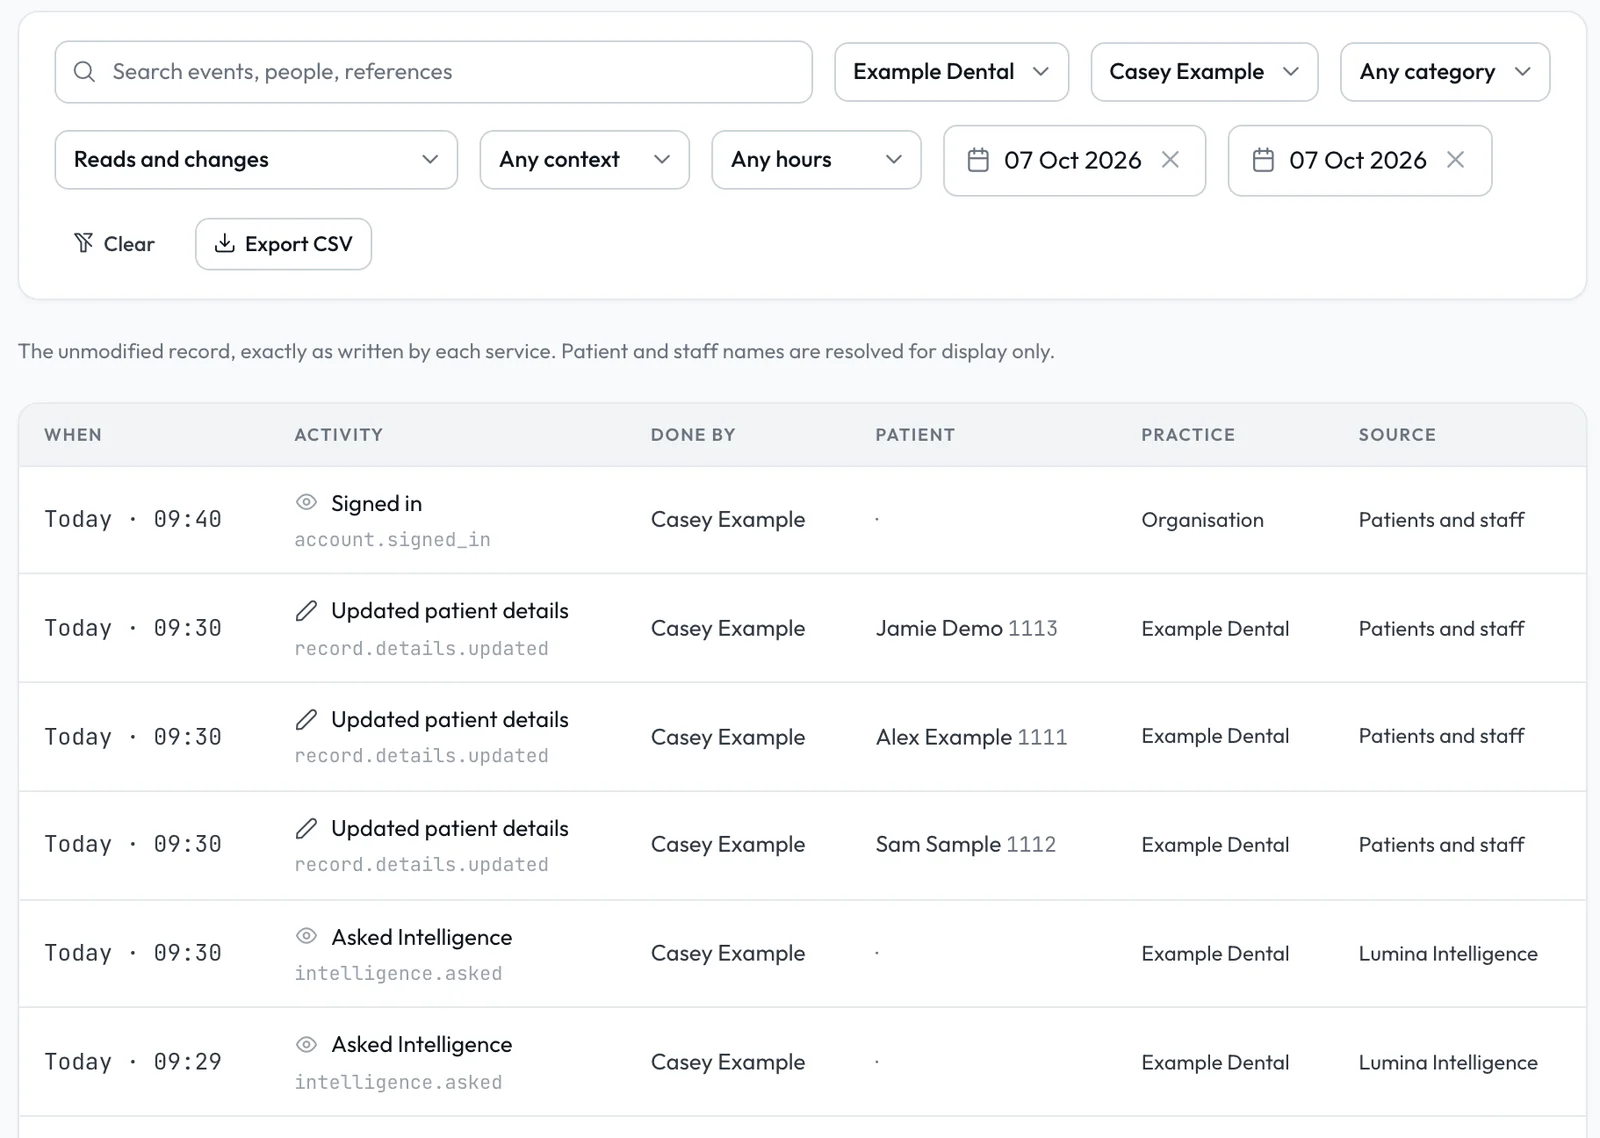Clear the end date with its X icon
The height and width of the screenshot is (1138, 1600).
coord(1455,160)
